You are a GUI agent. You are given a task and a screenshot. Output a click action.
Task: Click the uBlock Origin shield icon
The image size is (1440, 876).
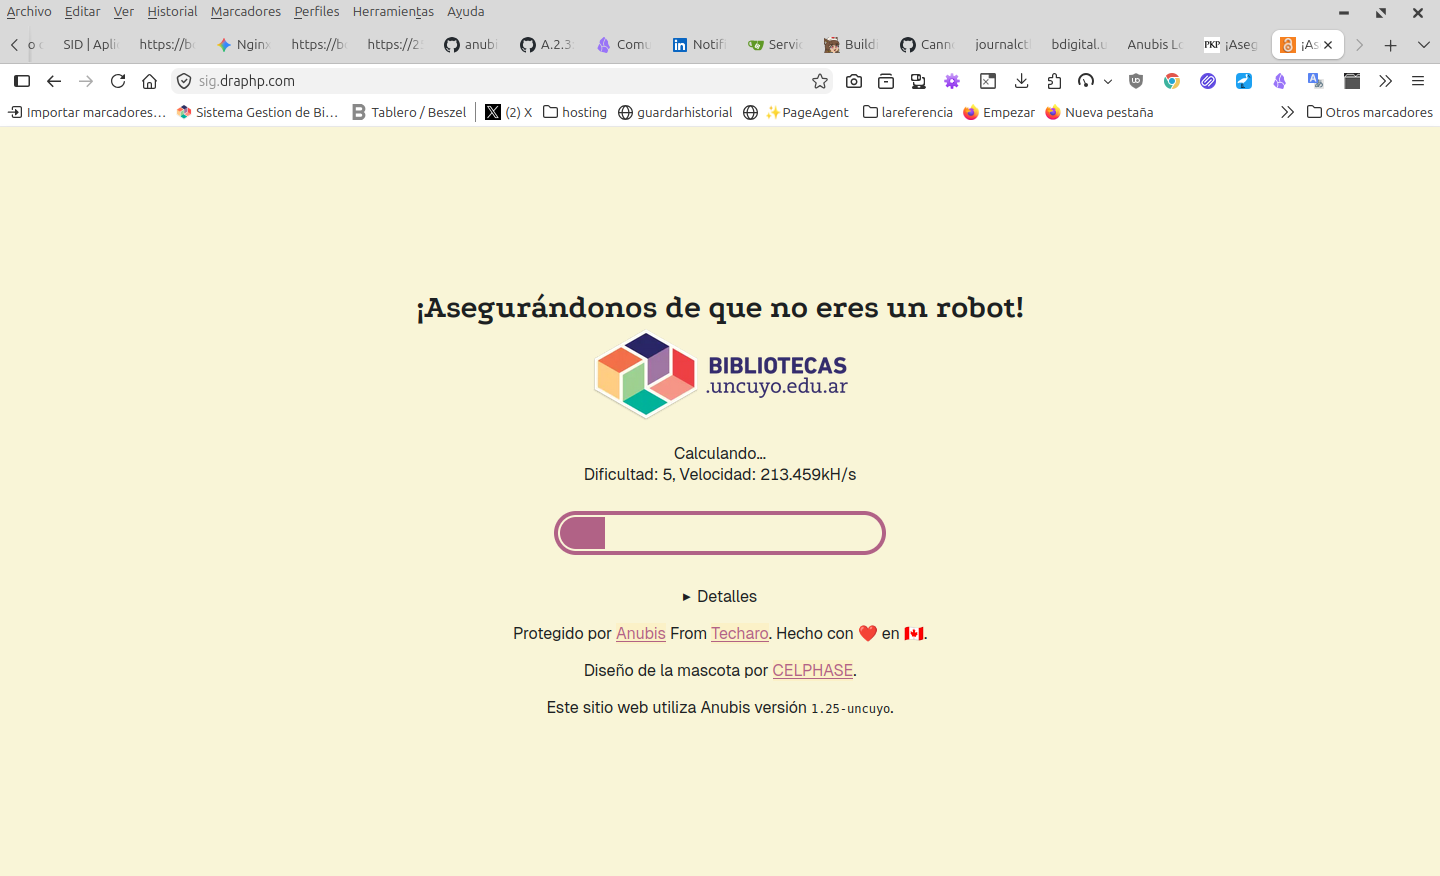[1136, 81]
